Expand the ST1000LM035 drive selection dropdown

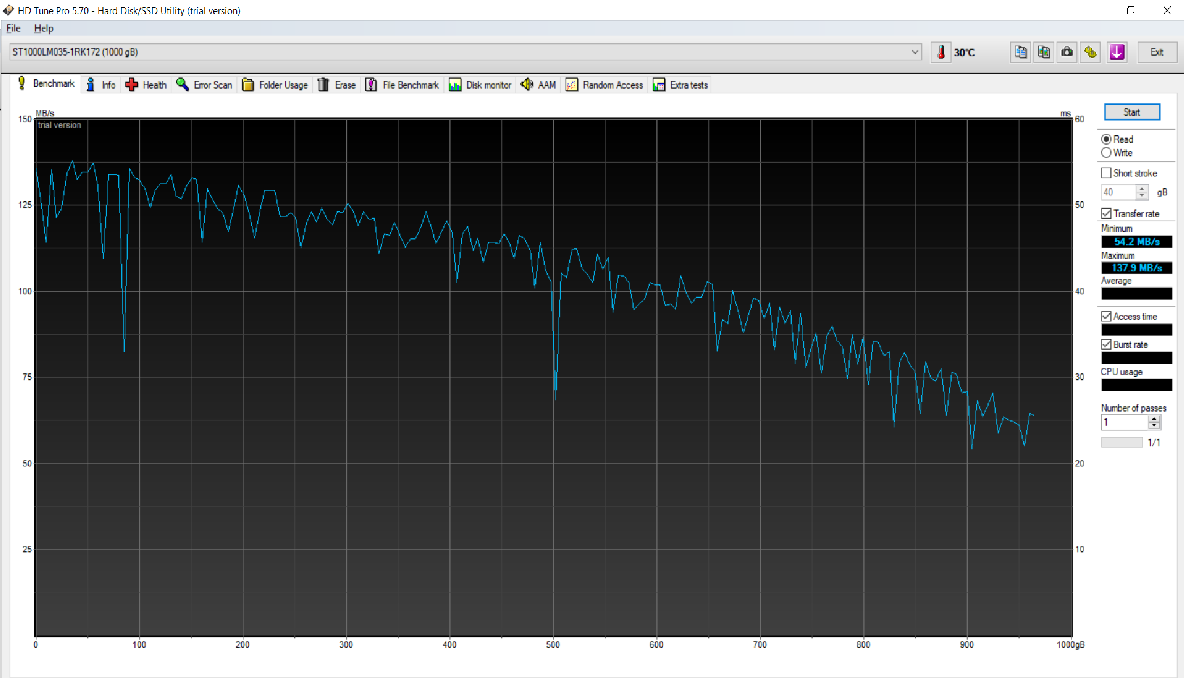click(x=915, y=51)
